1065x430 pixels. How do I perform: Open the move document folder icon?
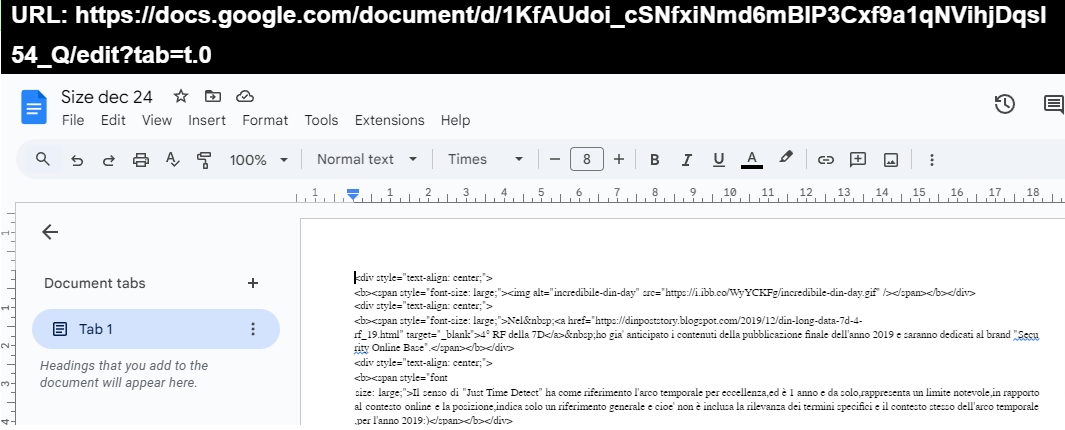point(213,96)
